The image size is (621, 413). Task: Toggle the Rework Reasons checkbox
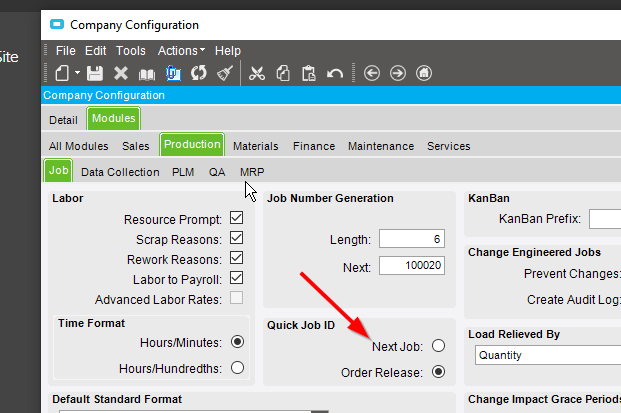(236, 258)
